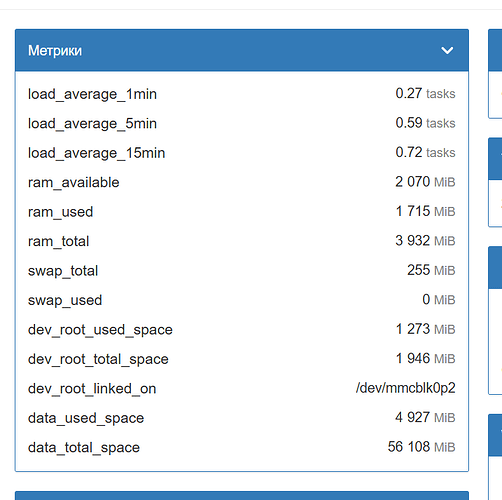The height and width of the screenshot is (500, 502).
Task: Click the data_total_space label
Action: click(84, 447)
